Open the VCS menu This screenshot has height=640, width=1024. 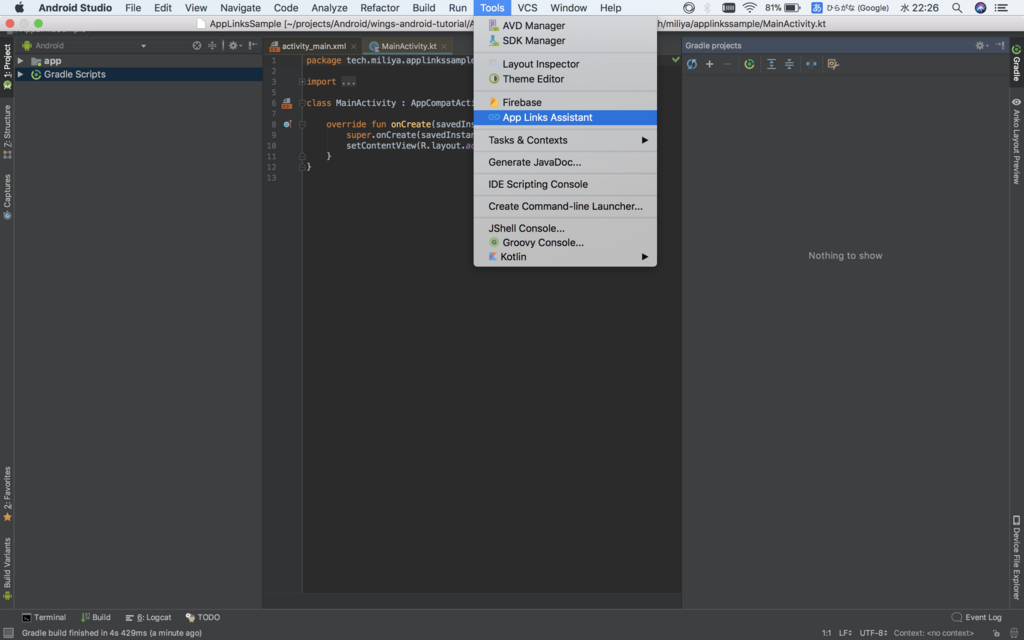527,8
